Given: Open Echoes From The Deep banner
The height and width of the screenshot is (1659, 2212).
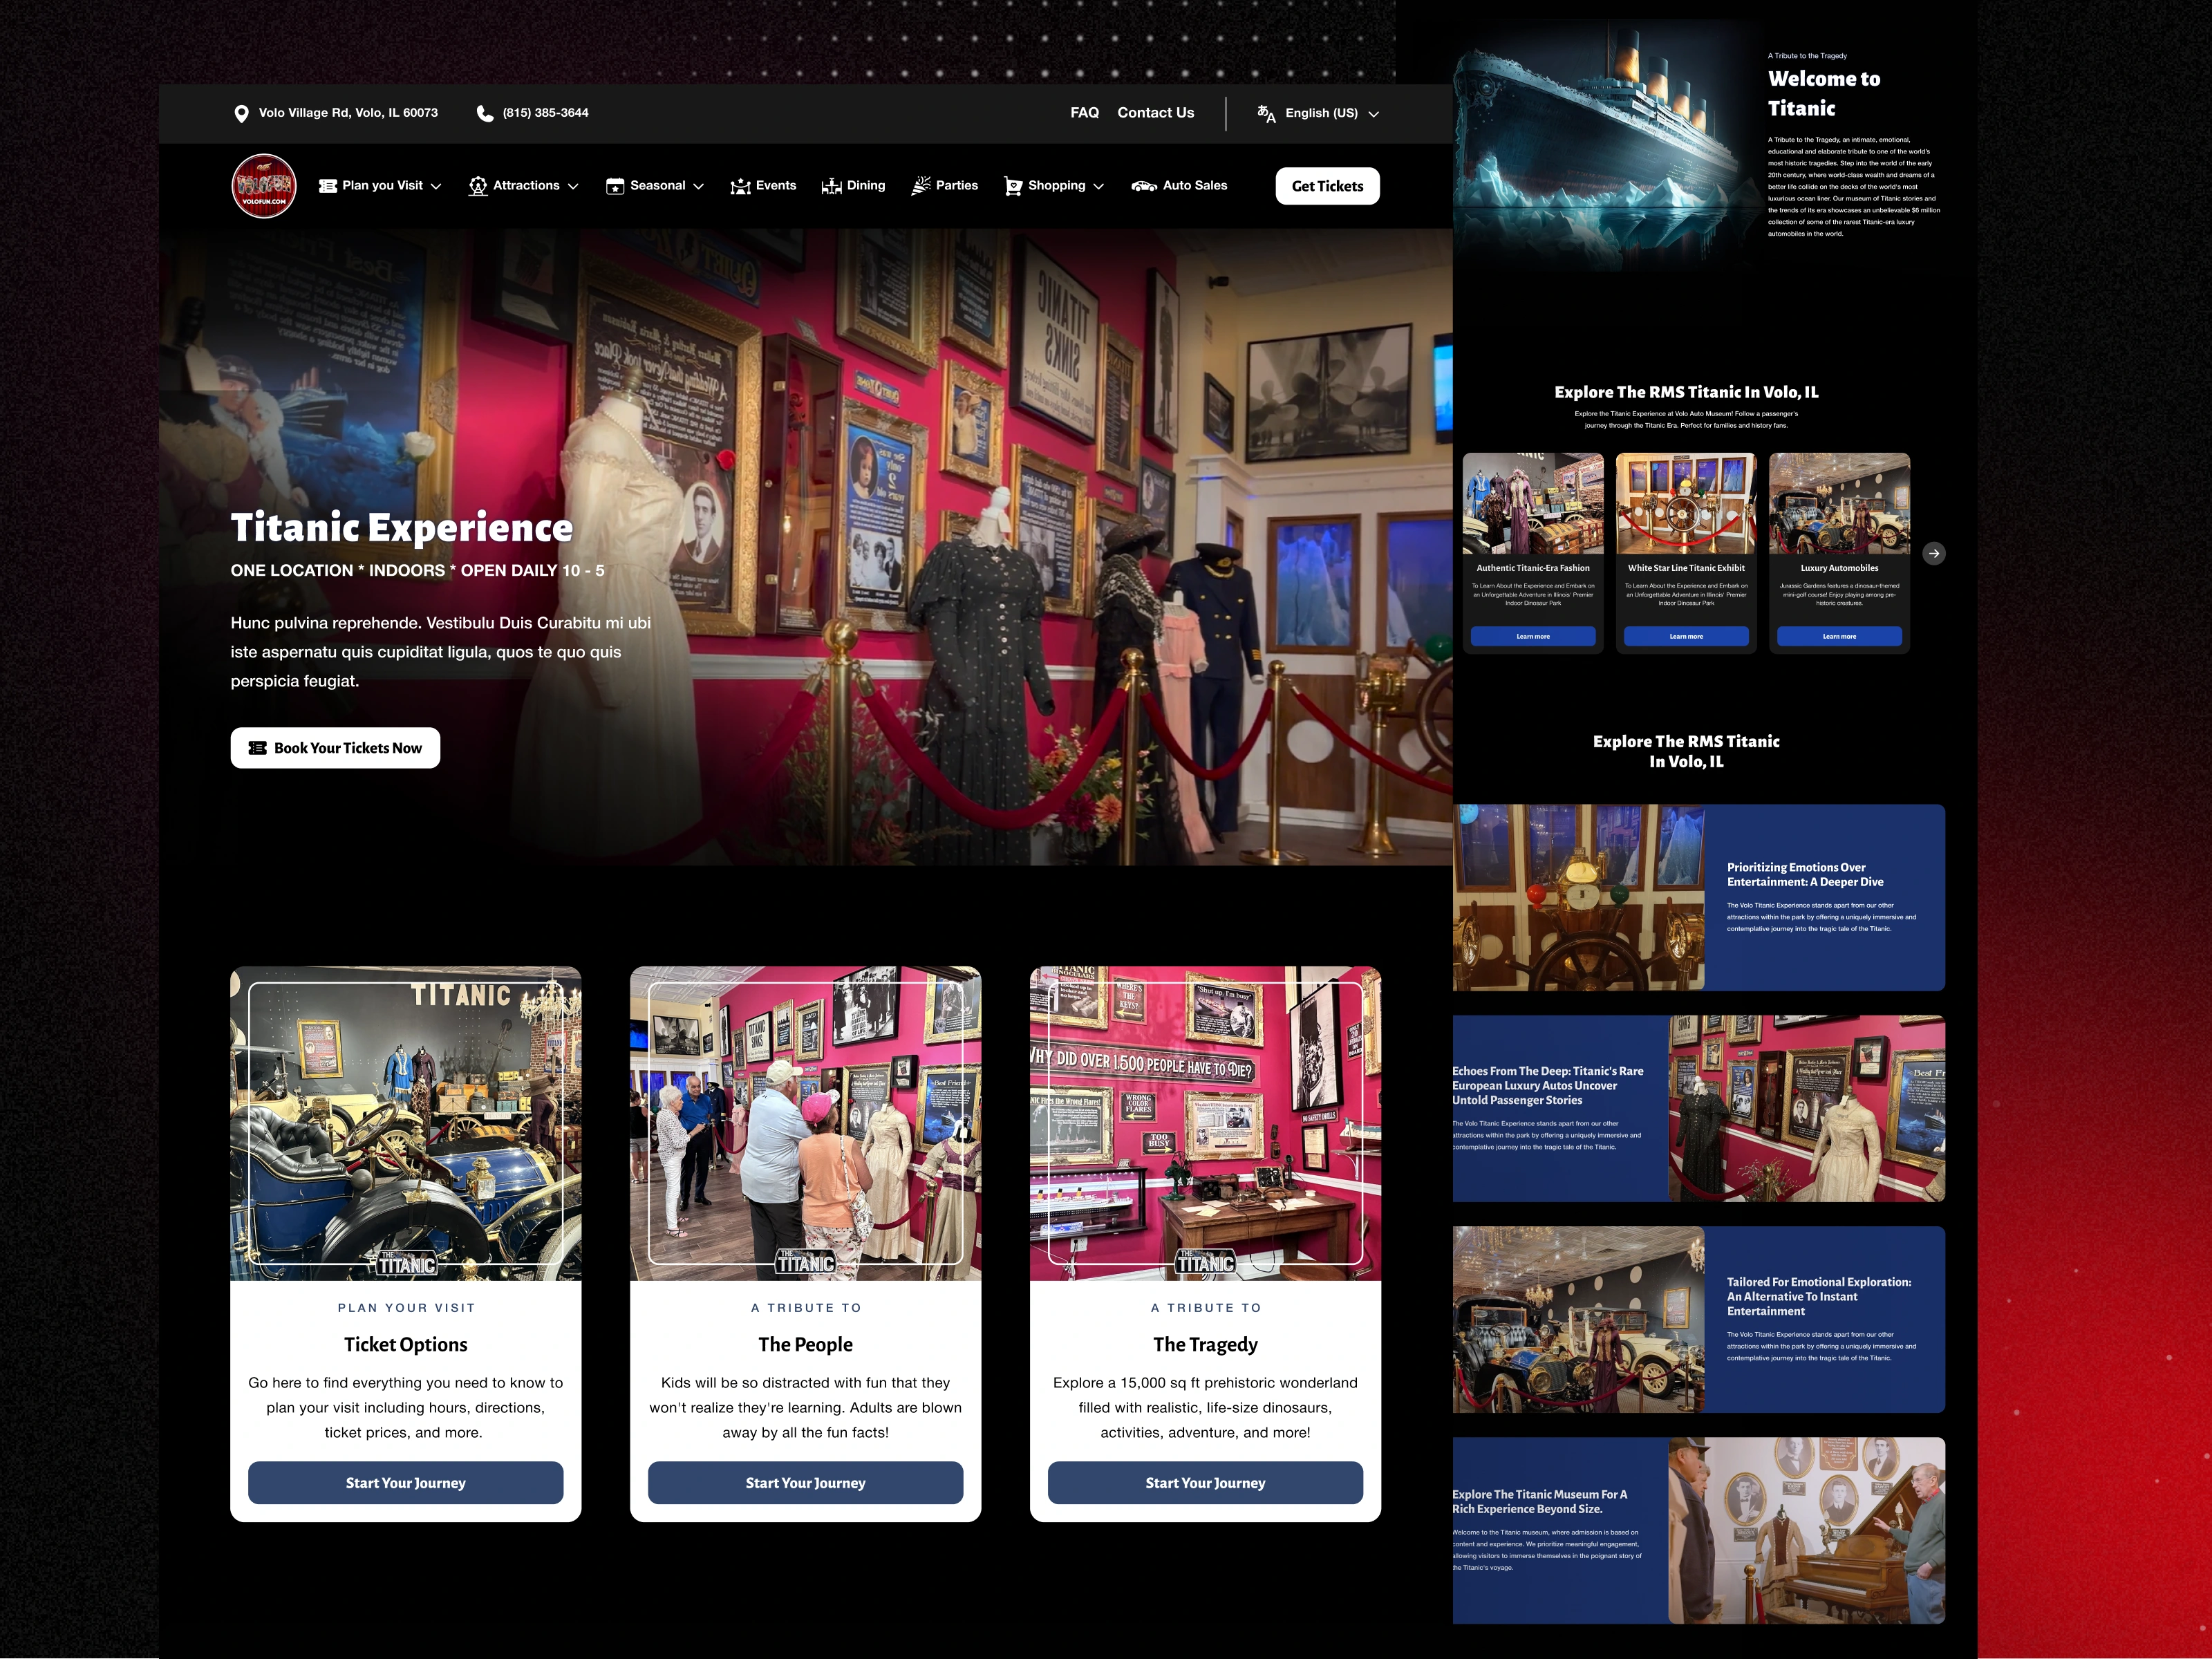Looking at the screenshot, I should (x=1699, y=1108).
